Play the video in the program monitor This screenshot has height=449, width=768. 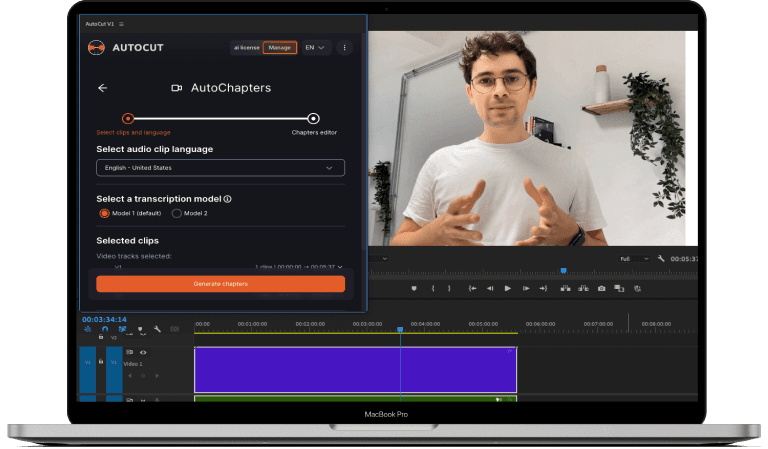tap(508, 289)
